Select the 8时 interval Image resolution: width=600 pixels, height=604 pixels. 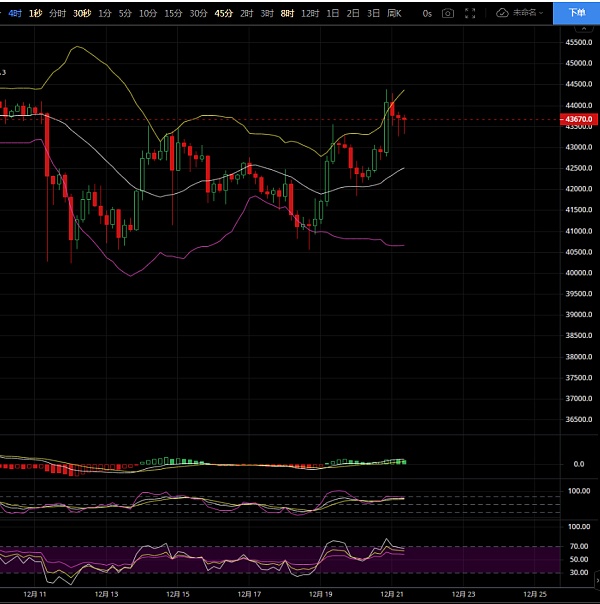click(x=288, y=13)
